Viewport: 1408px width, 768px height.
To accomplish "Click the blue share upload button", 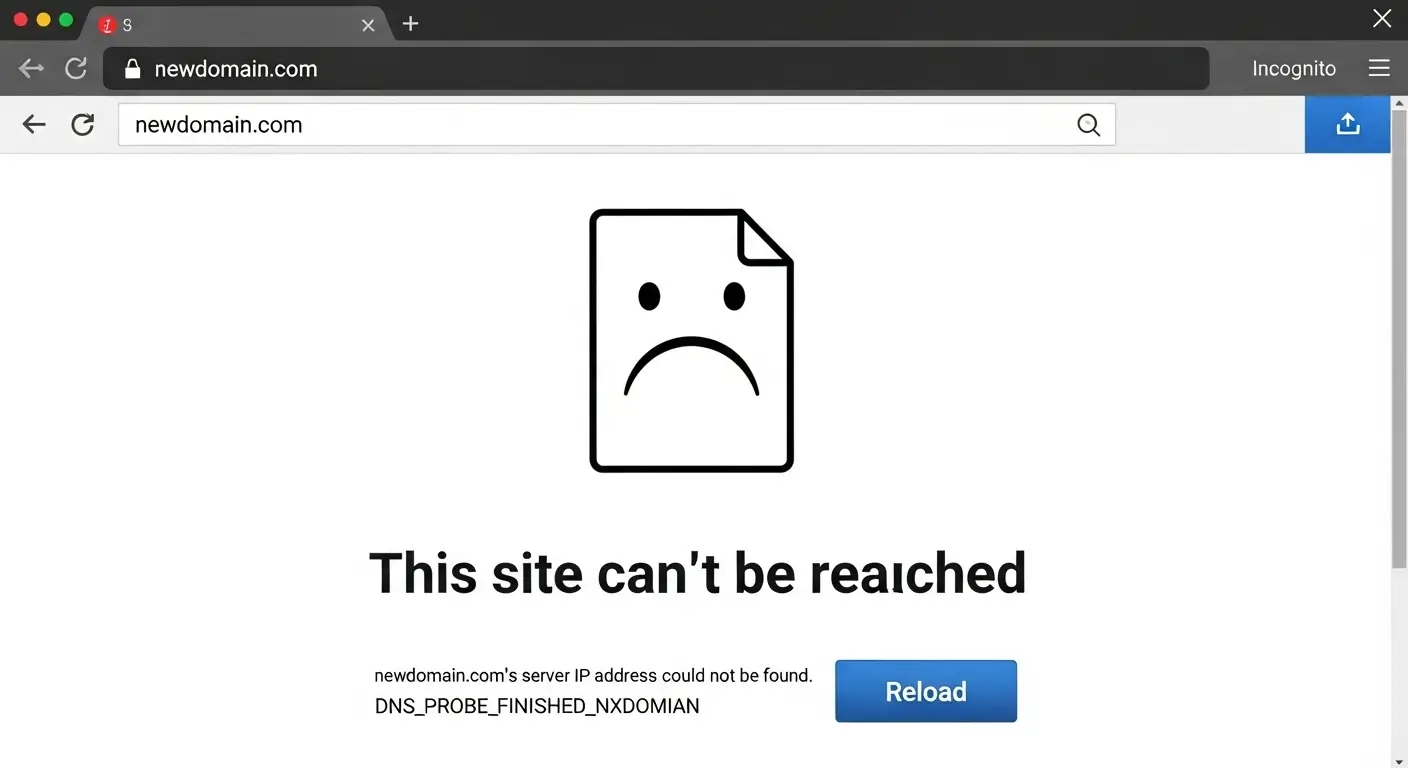I will click(x=1347, y=124).
